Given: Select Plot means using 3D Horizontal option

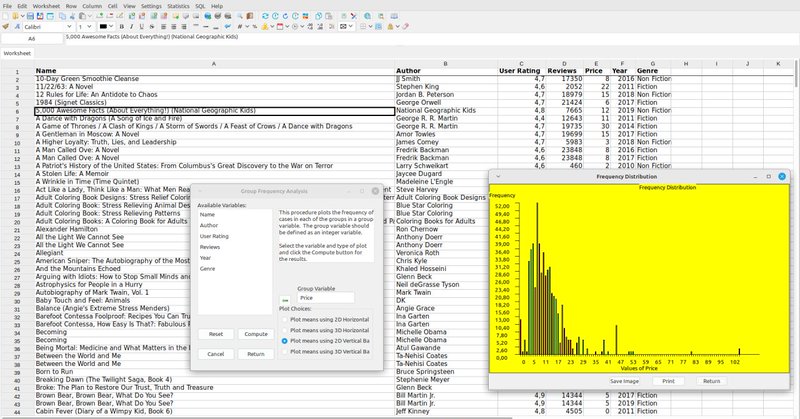Looking at the screenshot, I should click(x=284, y=330).
